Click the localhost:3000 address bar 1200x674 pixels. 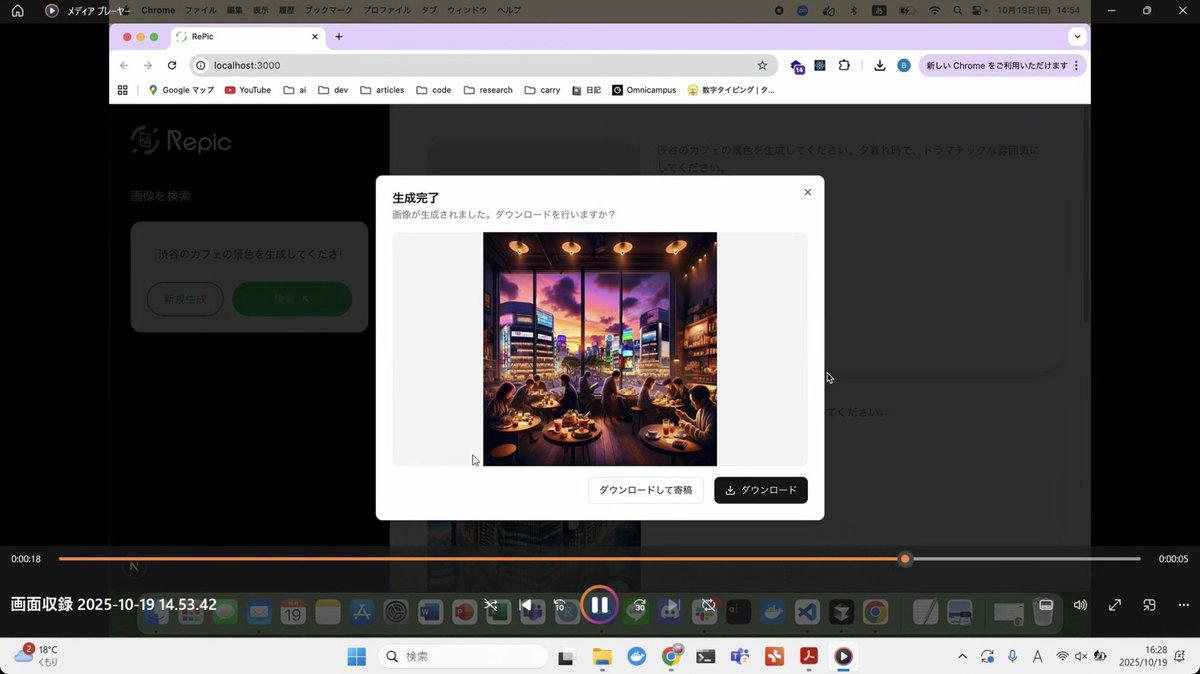point(483,65)
